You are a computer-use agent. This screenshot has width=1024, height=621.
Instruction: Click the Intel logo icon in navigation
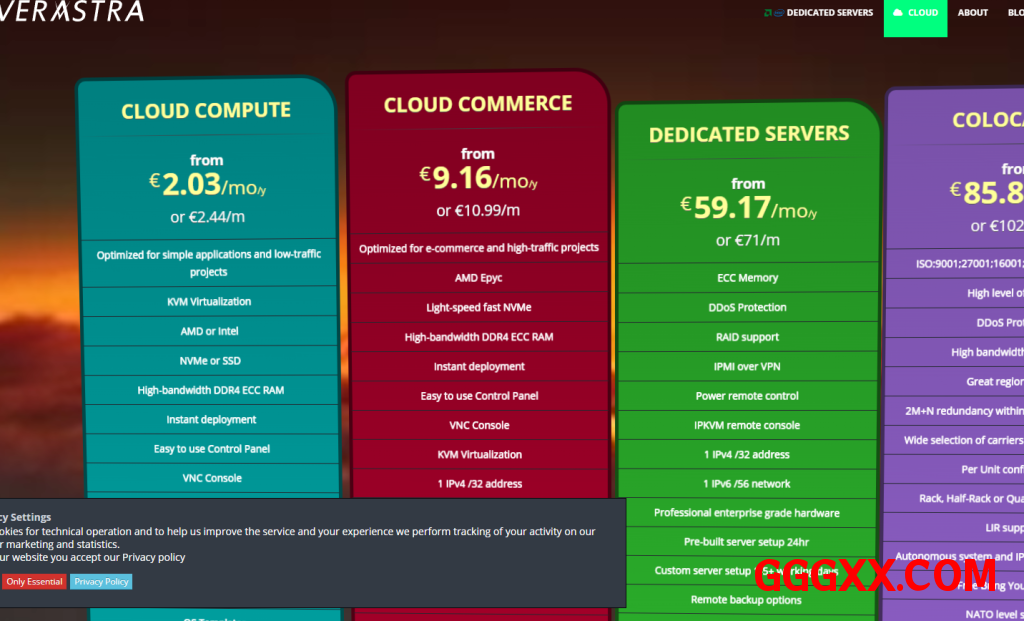(778, 13)
